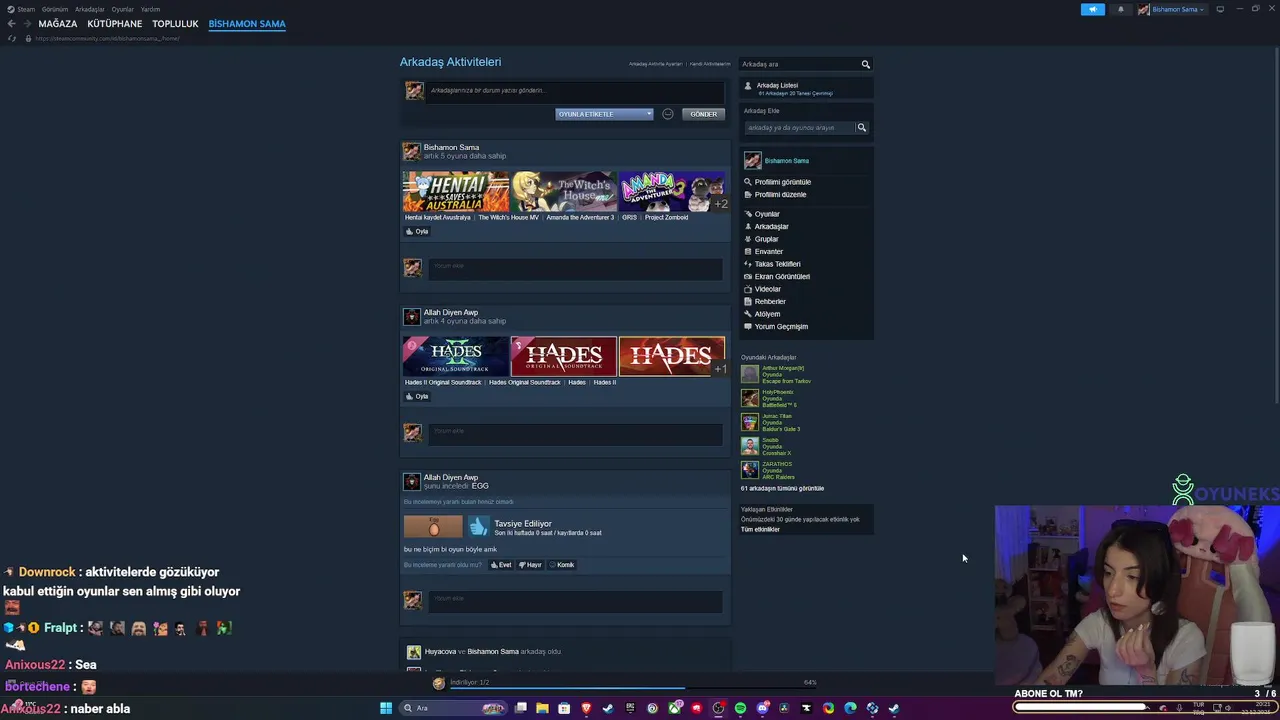Open the Project Zomboid game link
The height and width of the screenshot is (720, 1280).
666,217
